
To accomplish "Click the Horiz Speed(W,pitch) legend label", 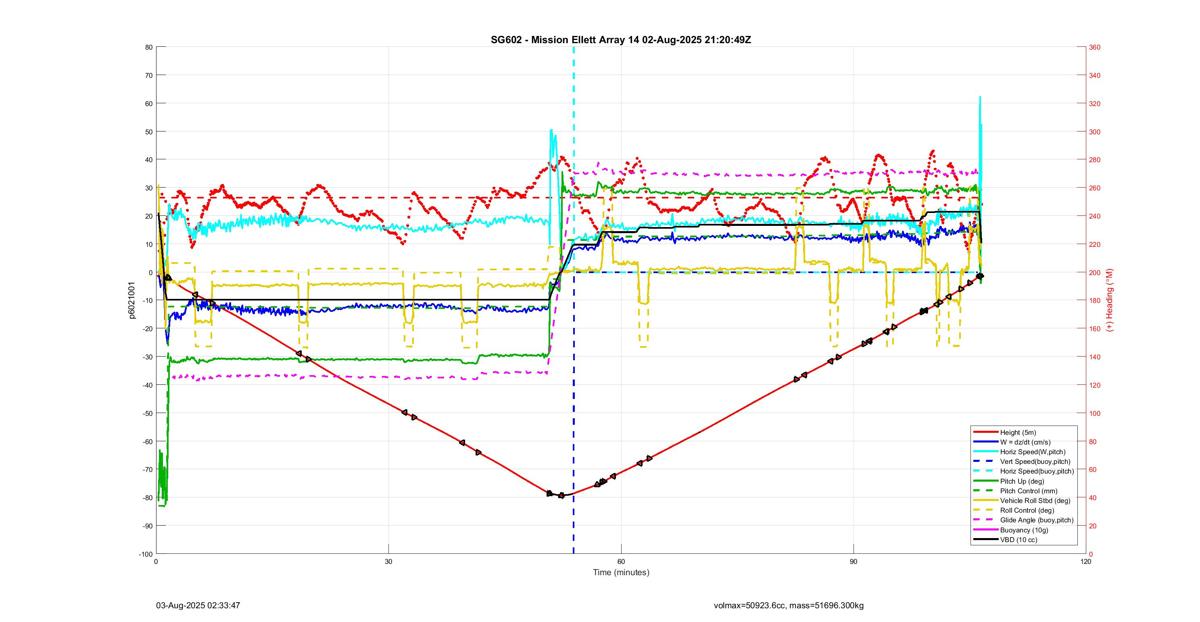I will (x=1033, y=452).
